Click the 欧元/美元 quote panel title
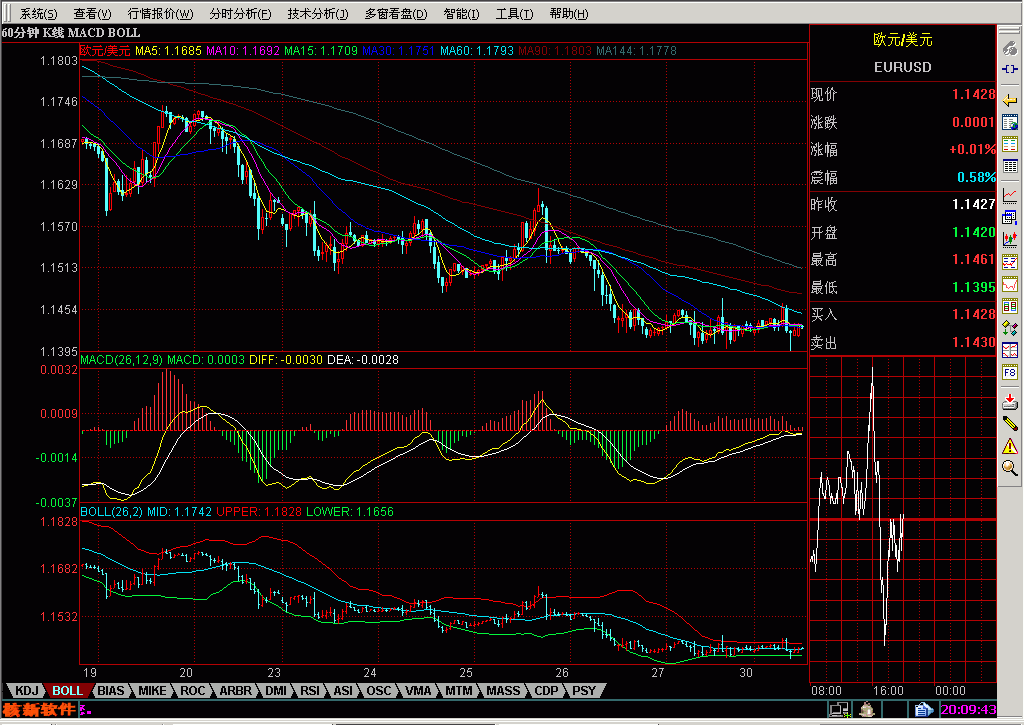The height and width of the screenshot is (725, 1024). [x=903, y=40]
